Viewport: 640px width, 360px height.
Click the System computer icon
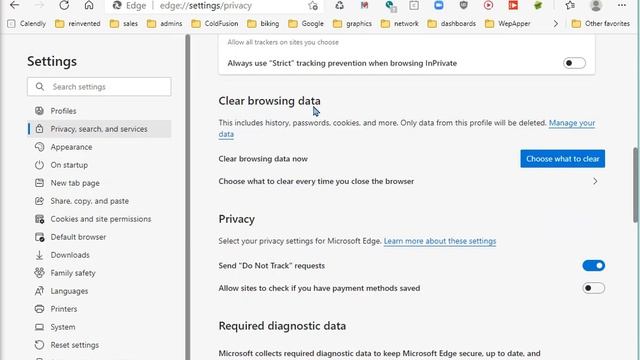[x=39, y=327]
